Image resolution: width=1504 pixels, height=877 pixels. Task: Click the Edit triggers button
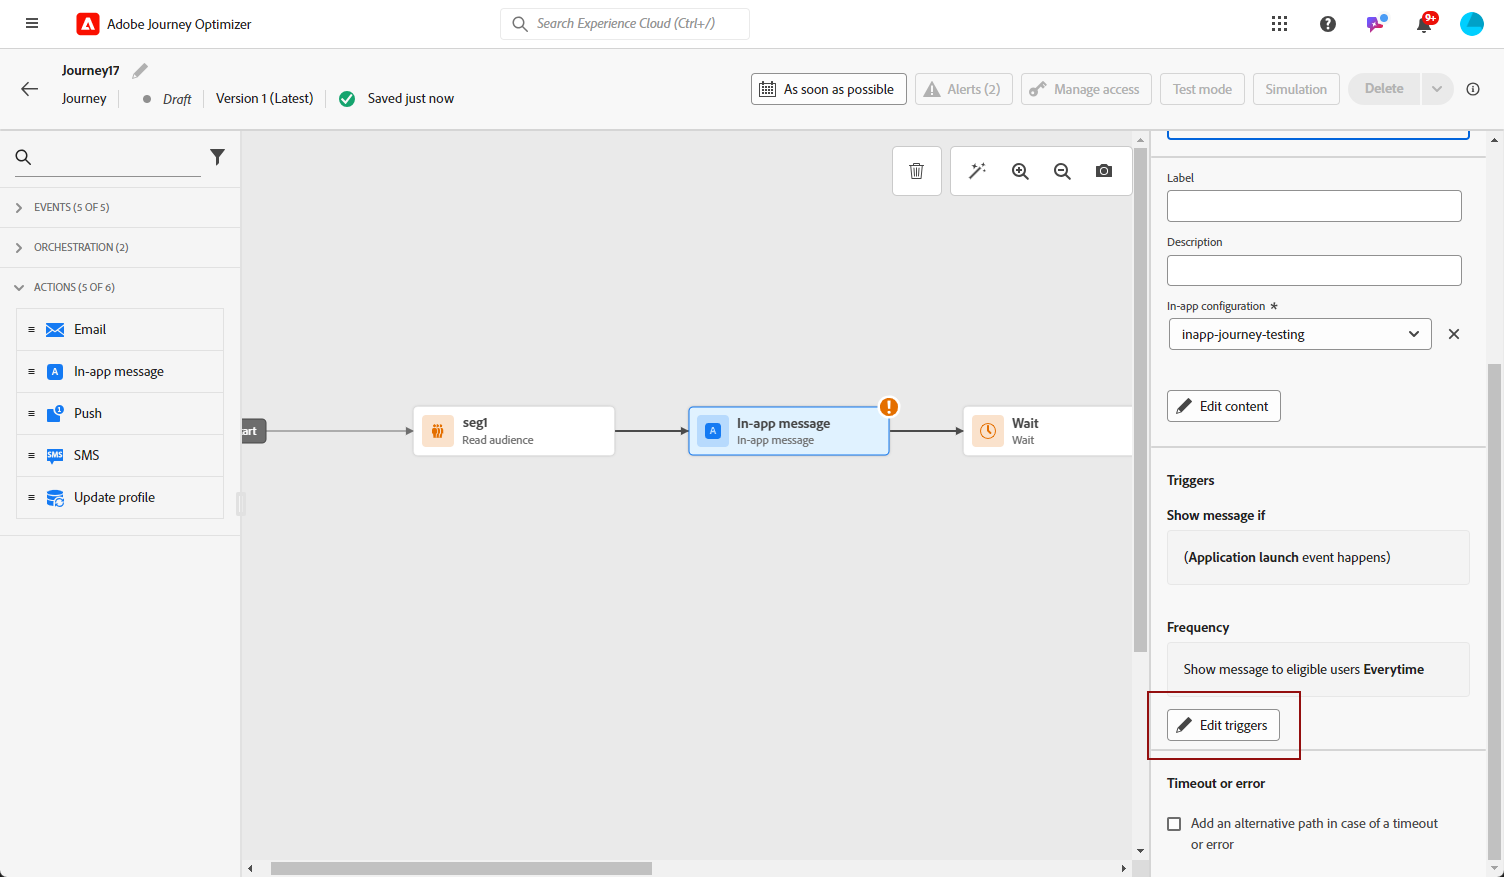click(x=1223, y=725)
